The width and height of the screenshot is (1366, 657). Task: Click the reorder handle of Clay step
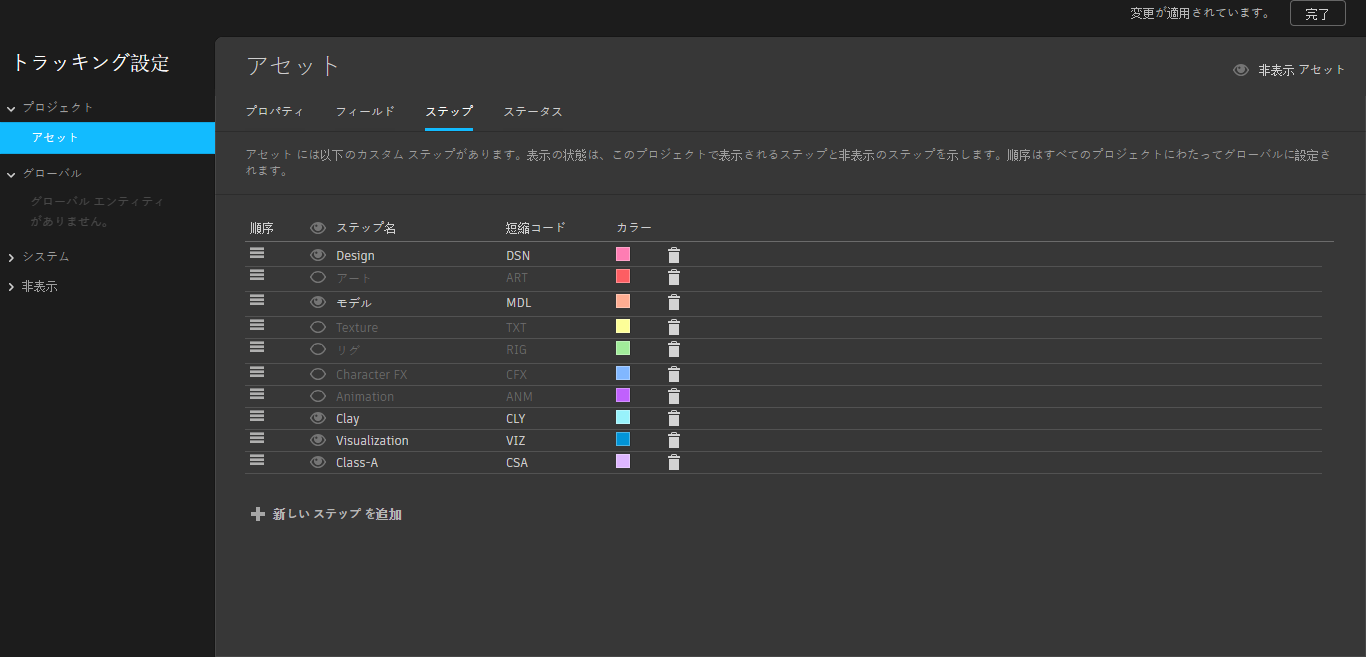point(257,416)
